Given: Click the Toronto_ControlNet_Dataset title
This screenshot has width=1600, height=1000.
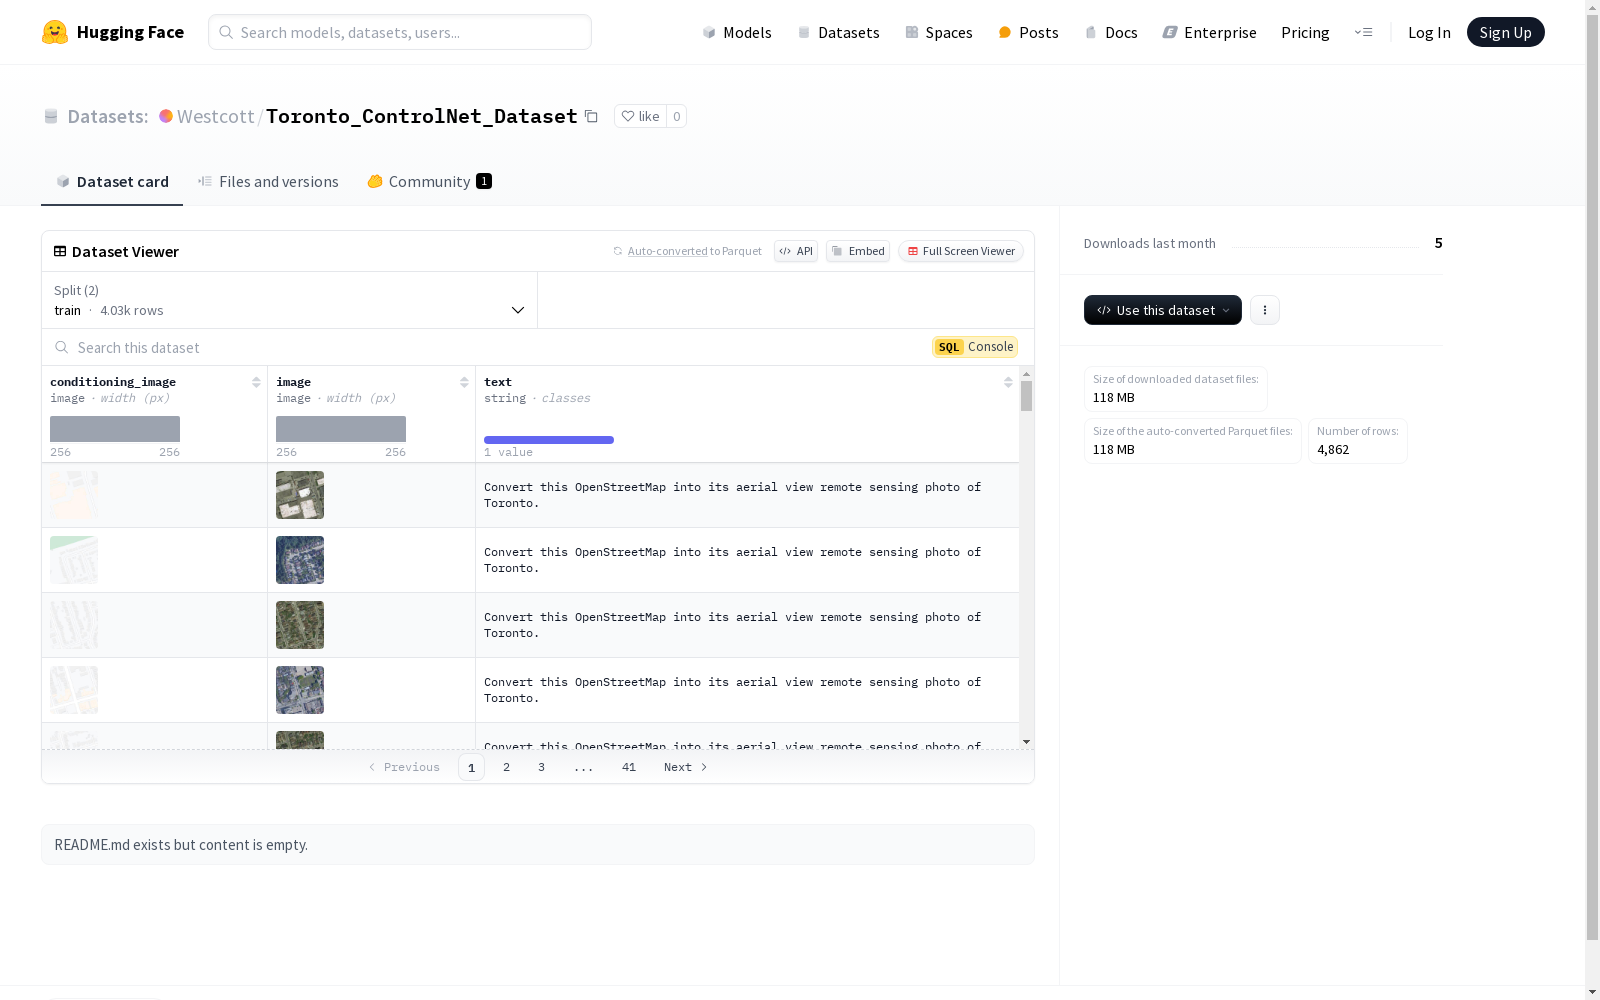Looking at the screenshot, I should (421, 116).
